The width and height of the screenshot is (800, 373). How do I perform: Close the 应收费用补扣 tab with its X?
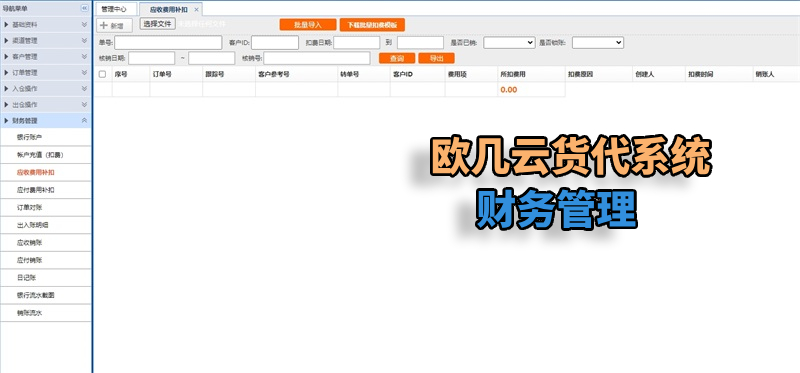pyautogui.click(x=196, y=10)
